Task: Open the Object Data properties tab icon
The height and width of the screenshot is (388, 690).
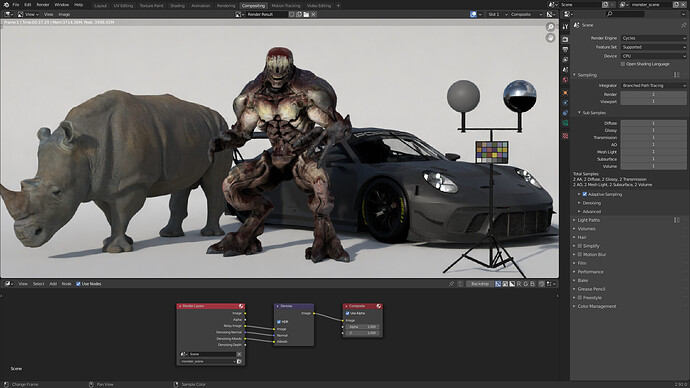Action: [565, 123]
